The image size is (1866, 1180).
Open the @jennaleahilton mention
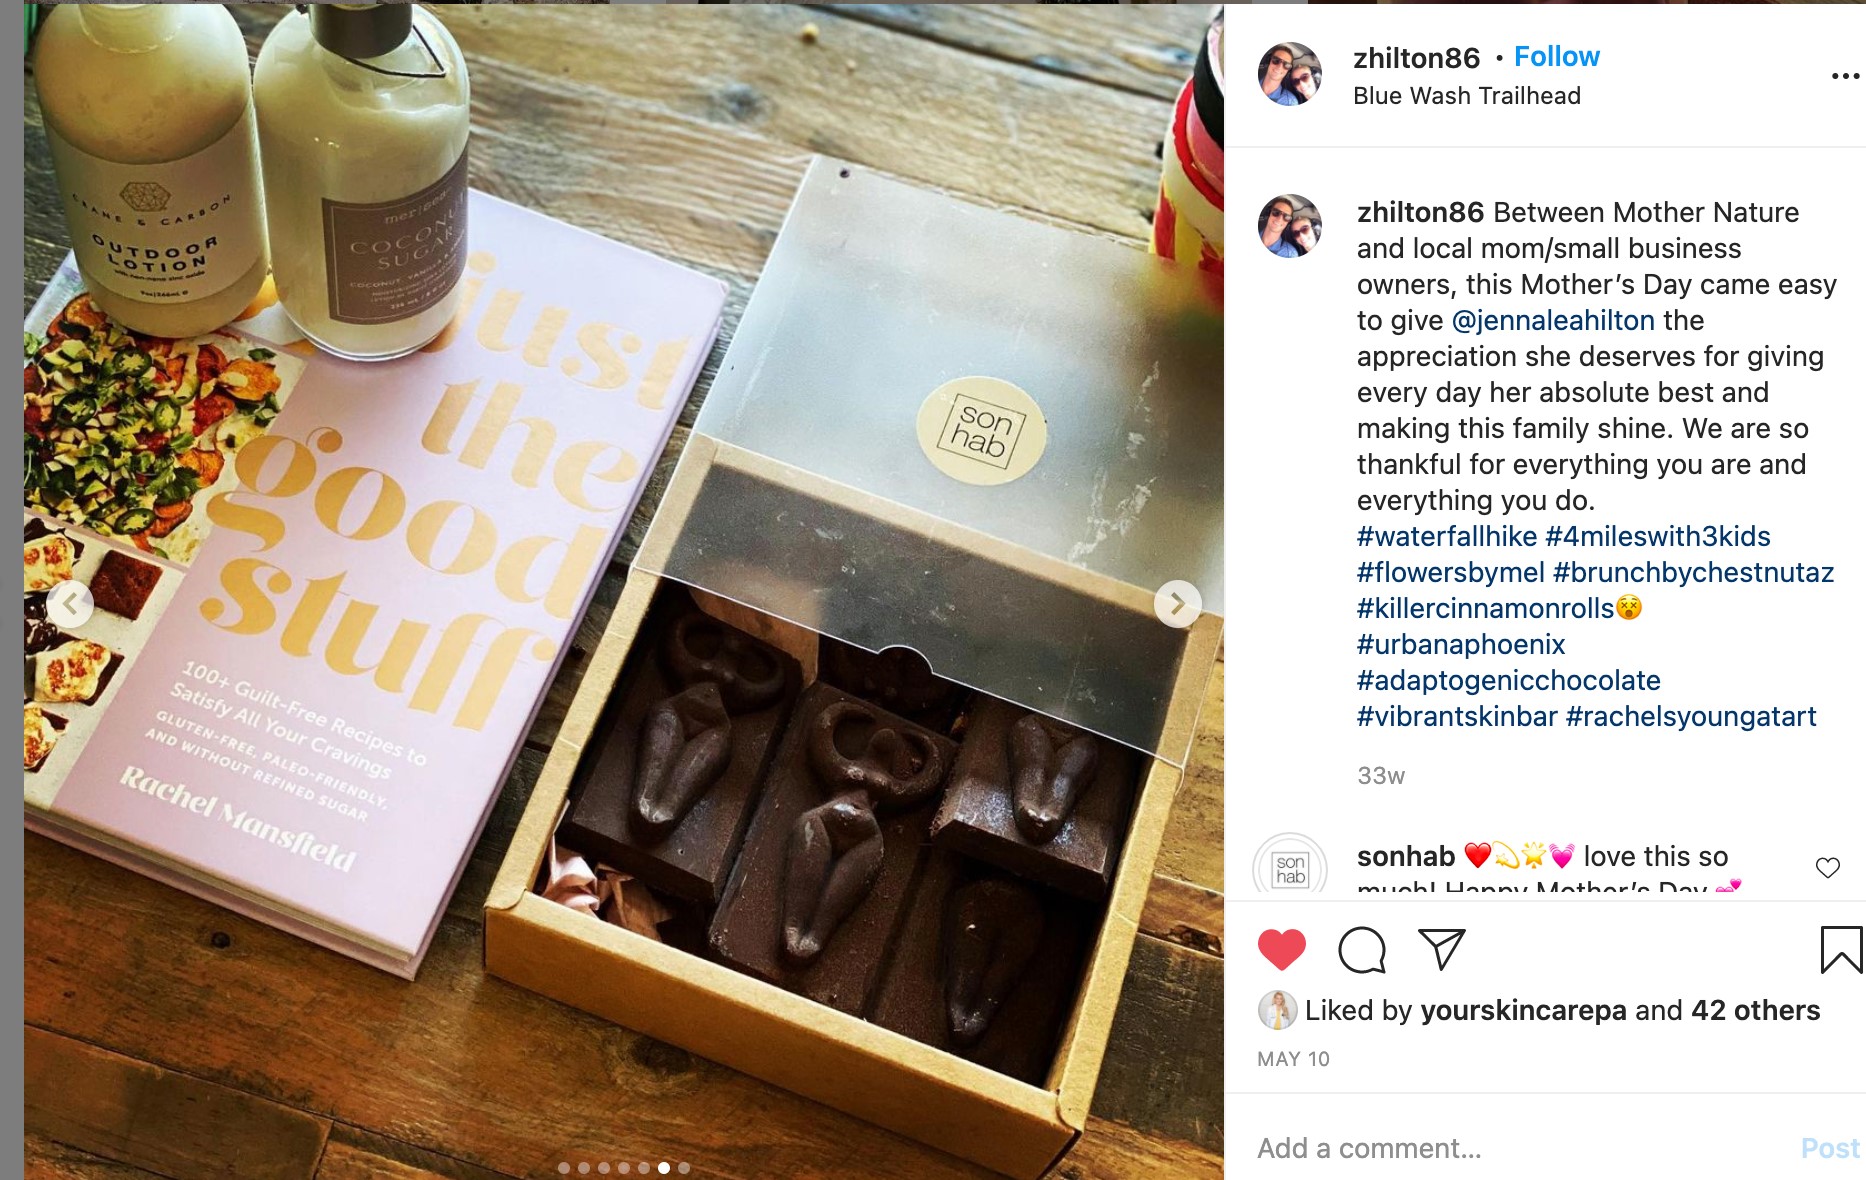[1553, 320]
